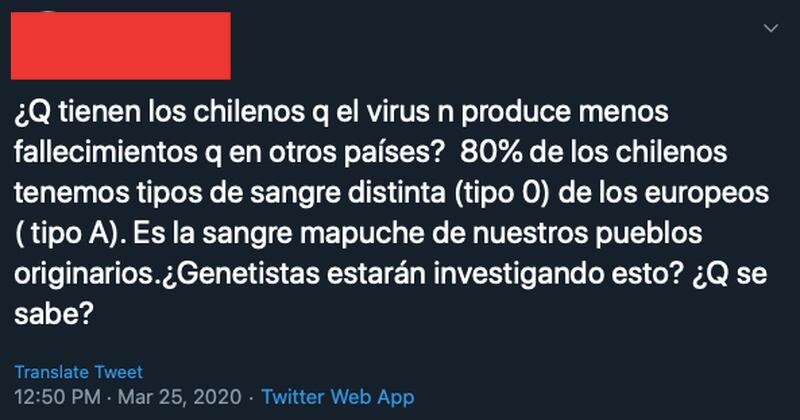Click the word '¿Genetistas' in the tweet

pyautogui.click(x=239, y=274)
